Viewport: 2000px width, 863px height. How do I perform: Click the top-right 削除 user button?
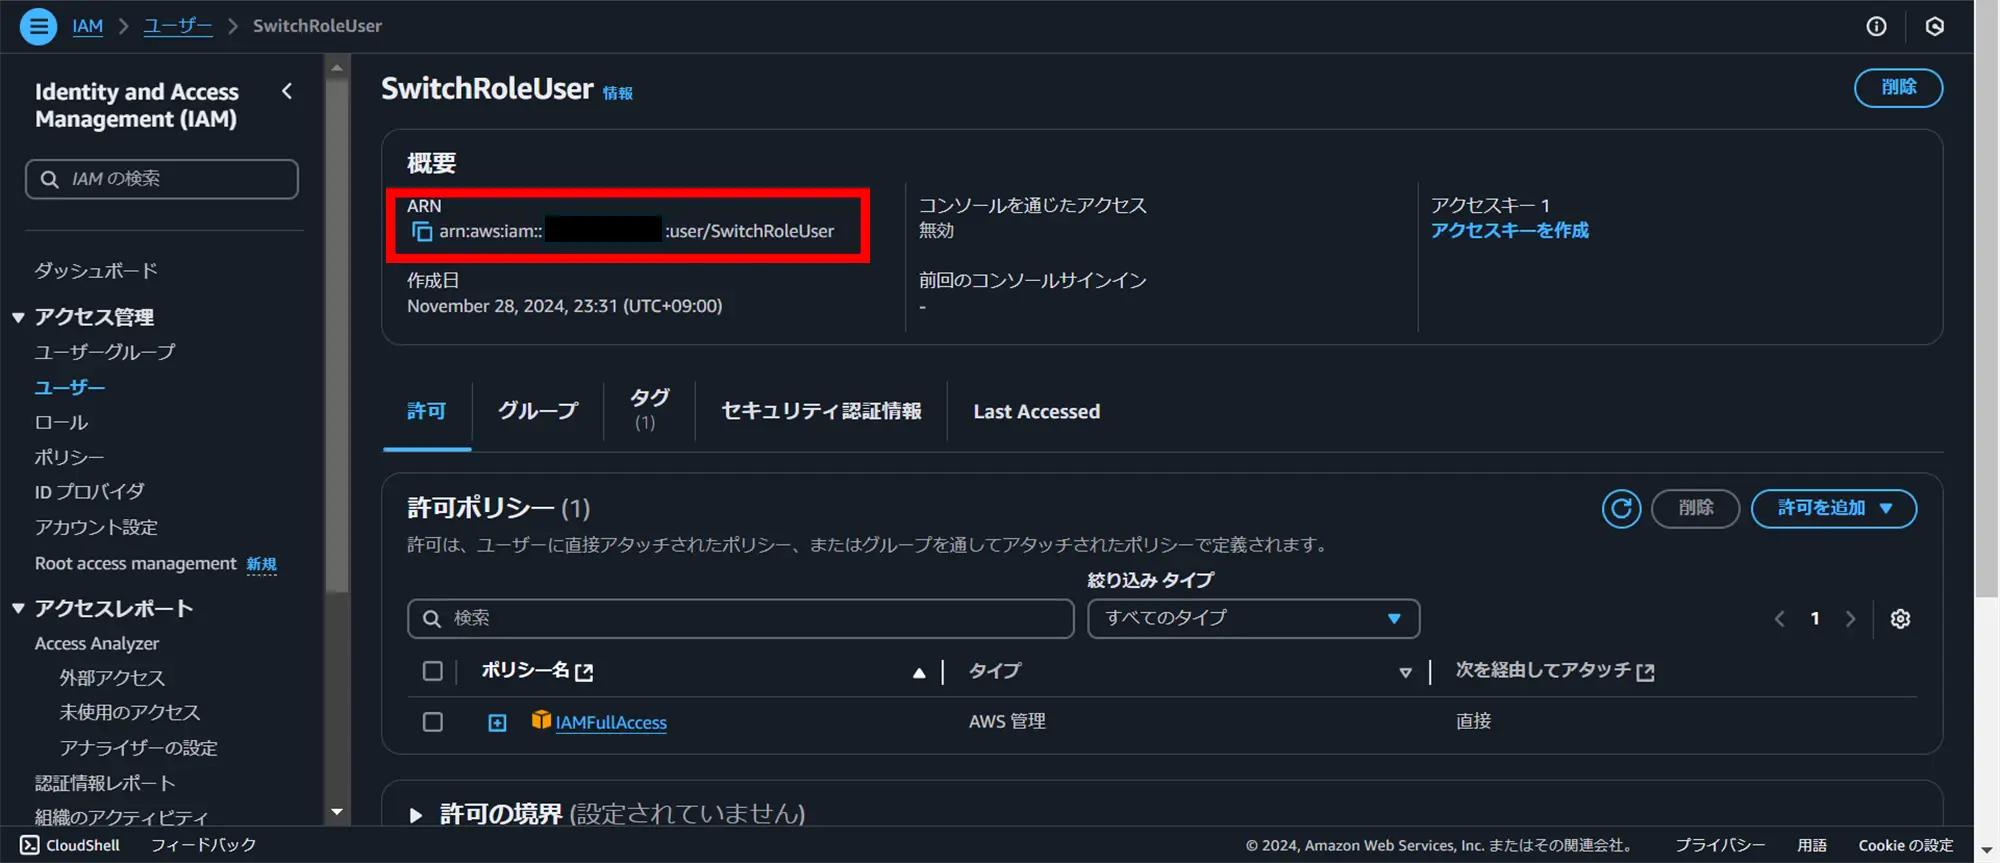[x=1898, y=88]
